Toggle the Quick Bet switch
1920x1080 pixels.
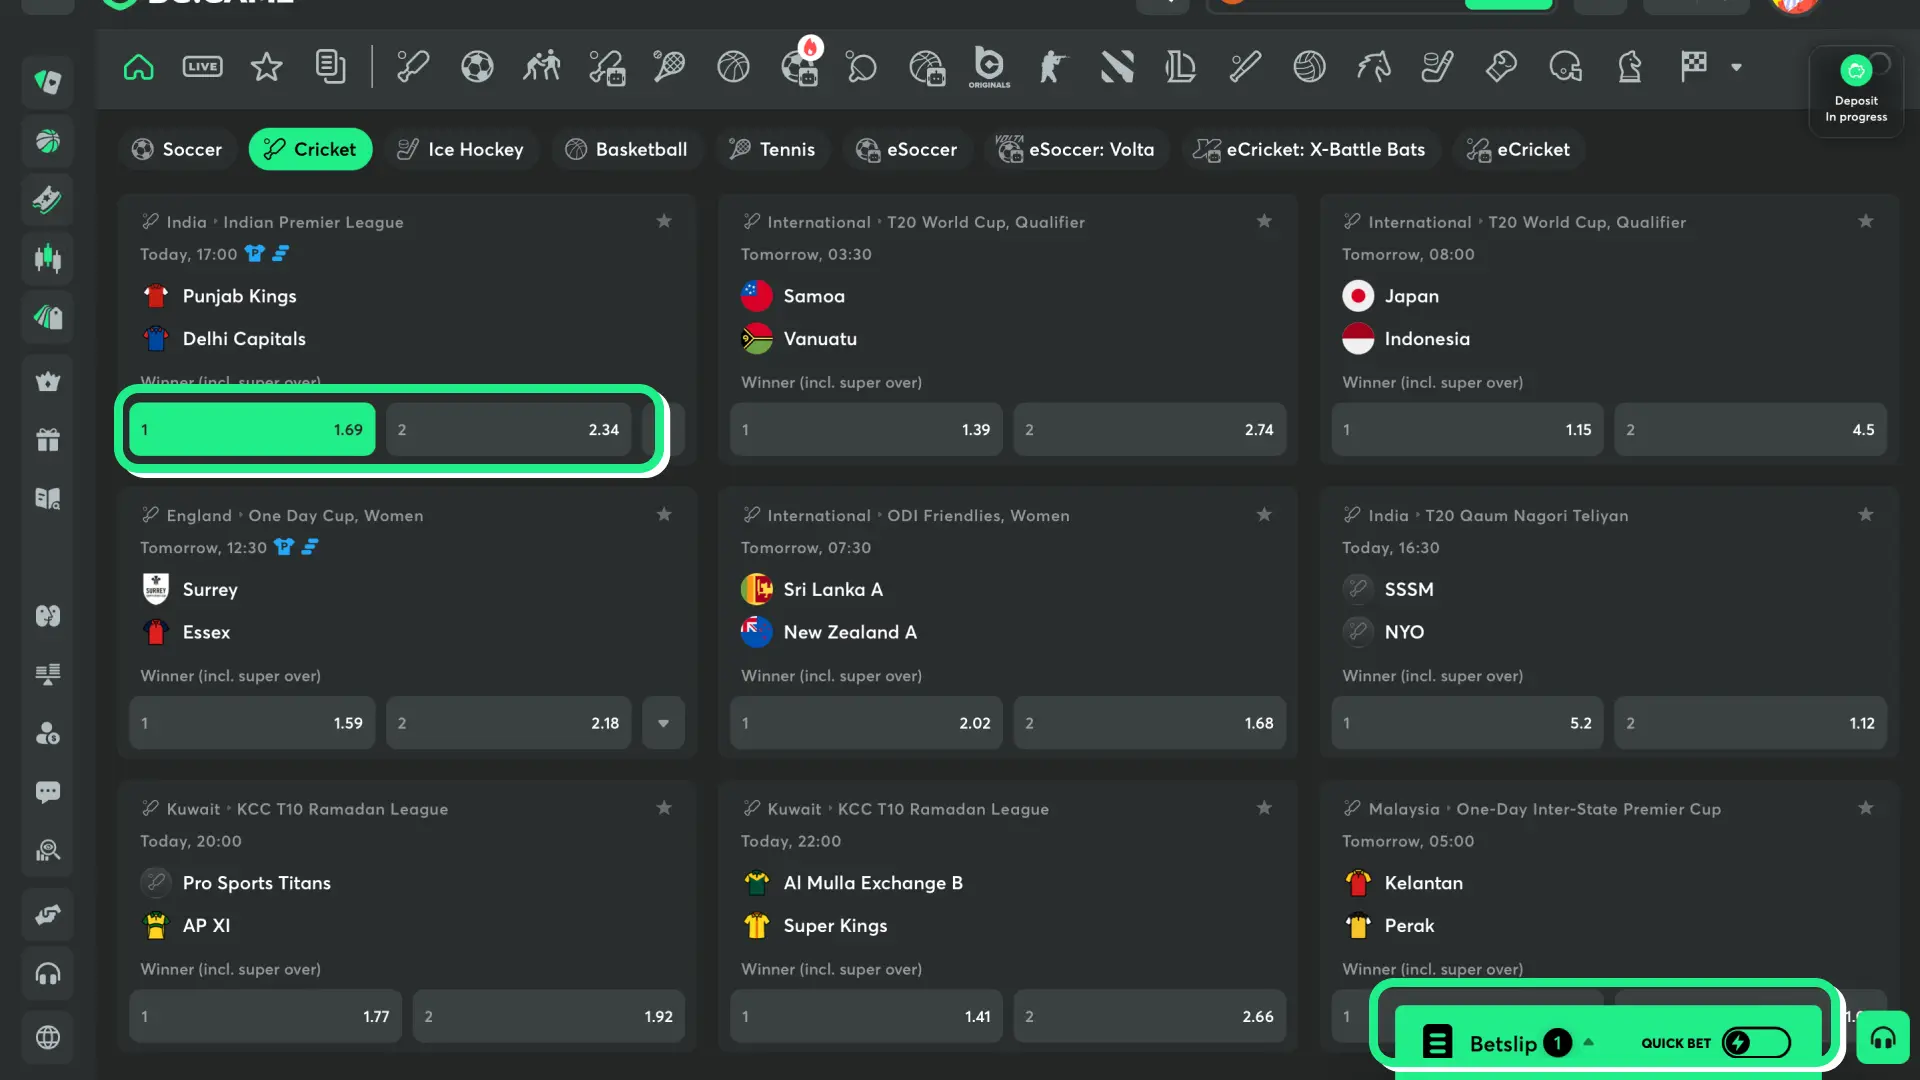[1756, 1043]
